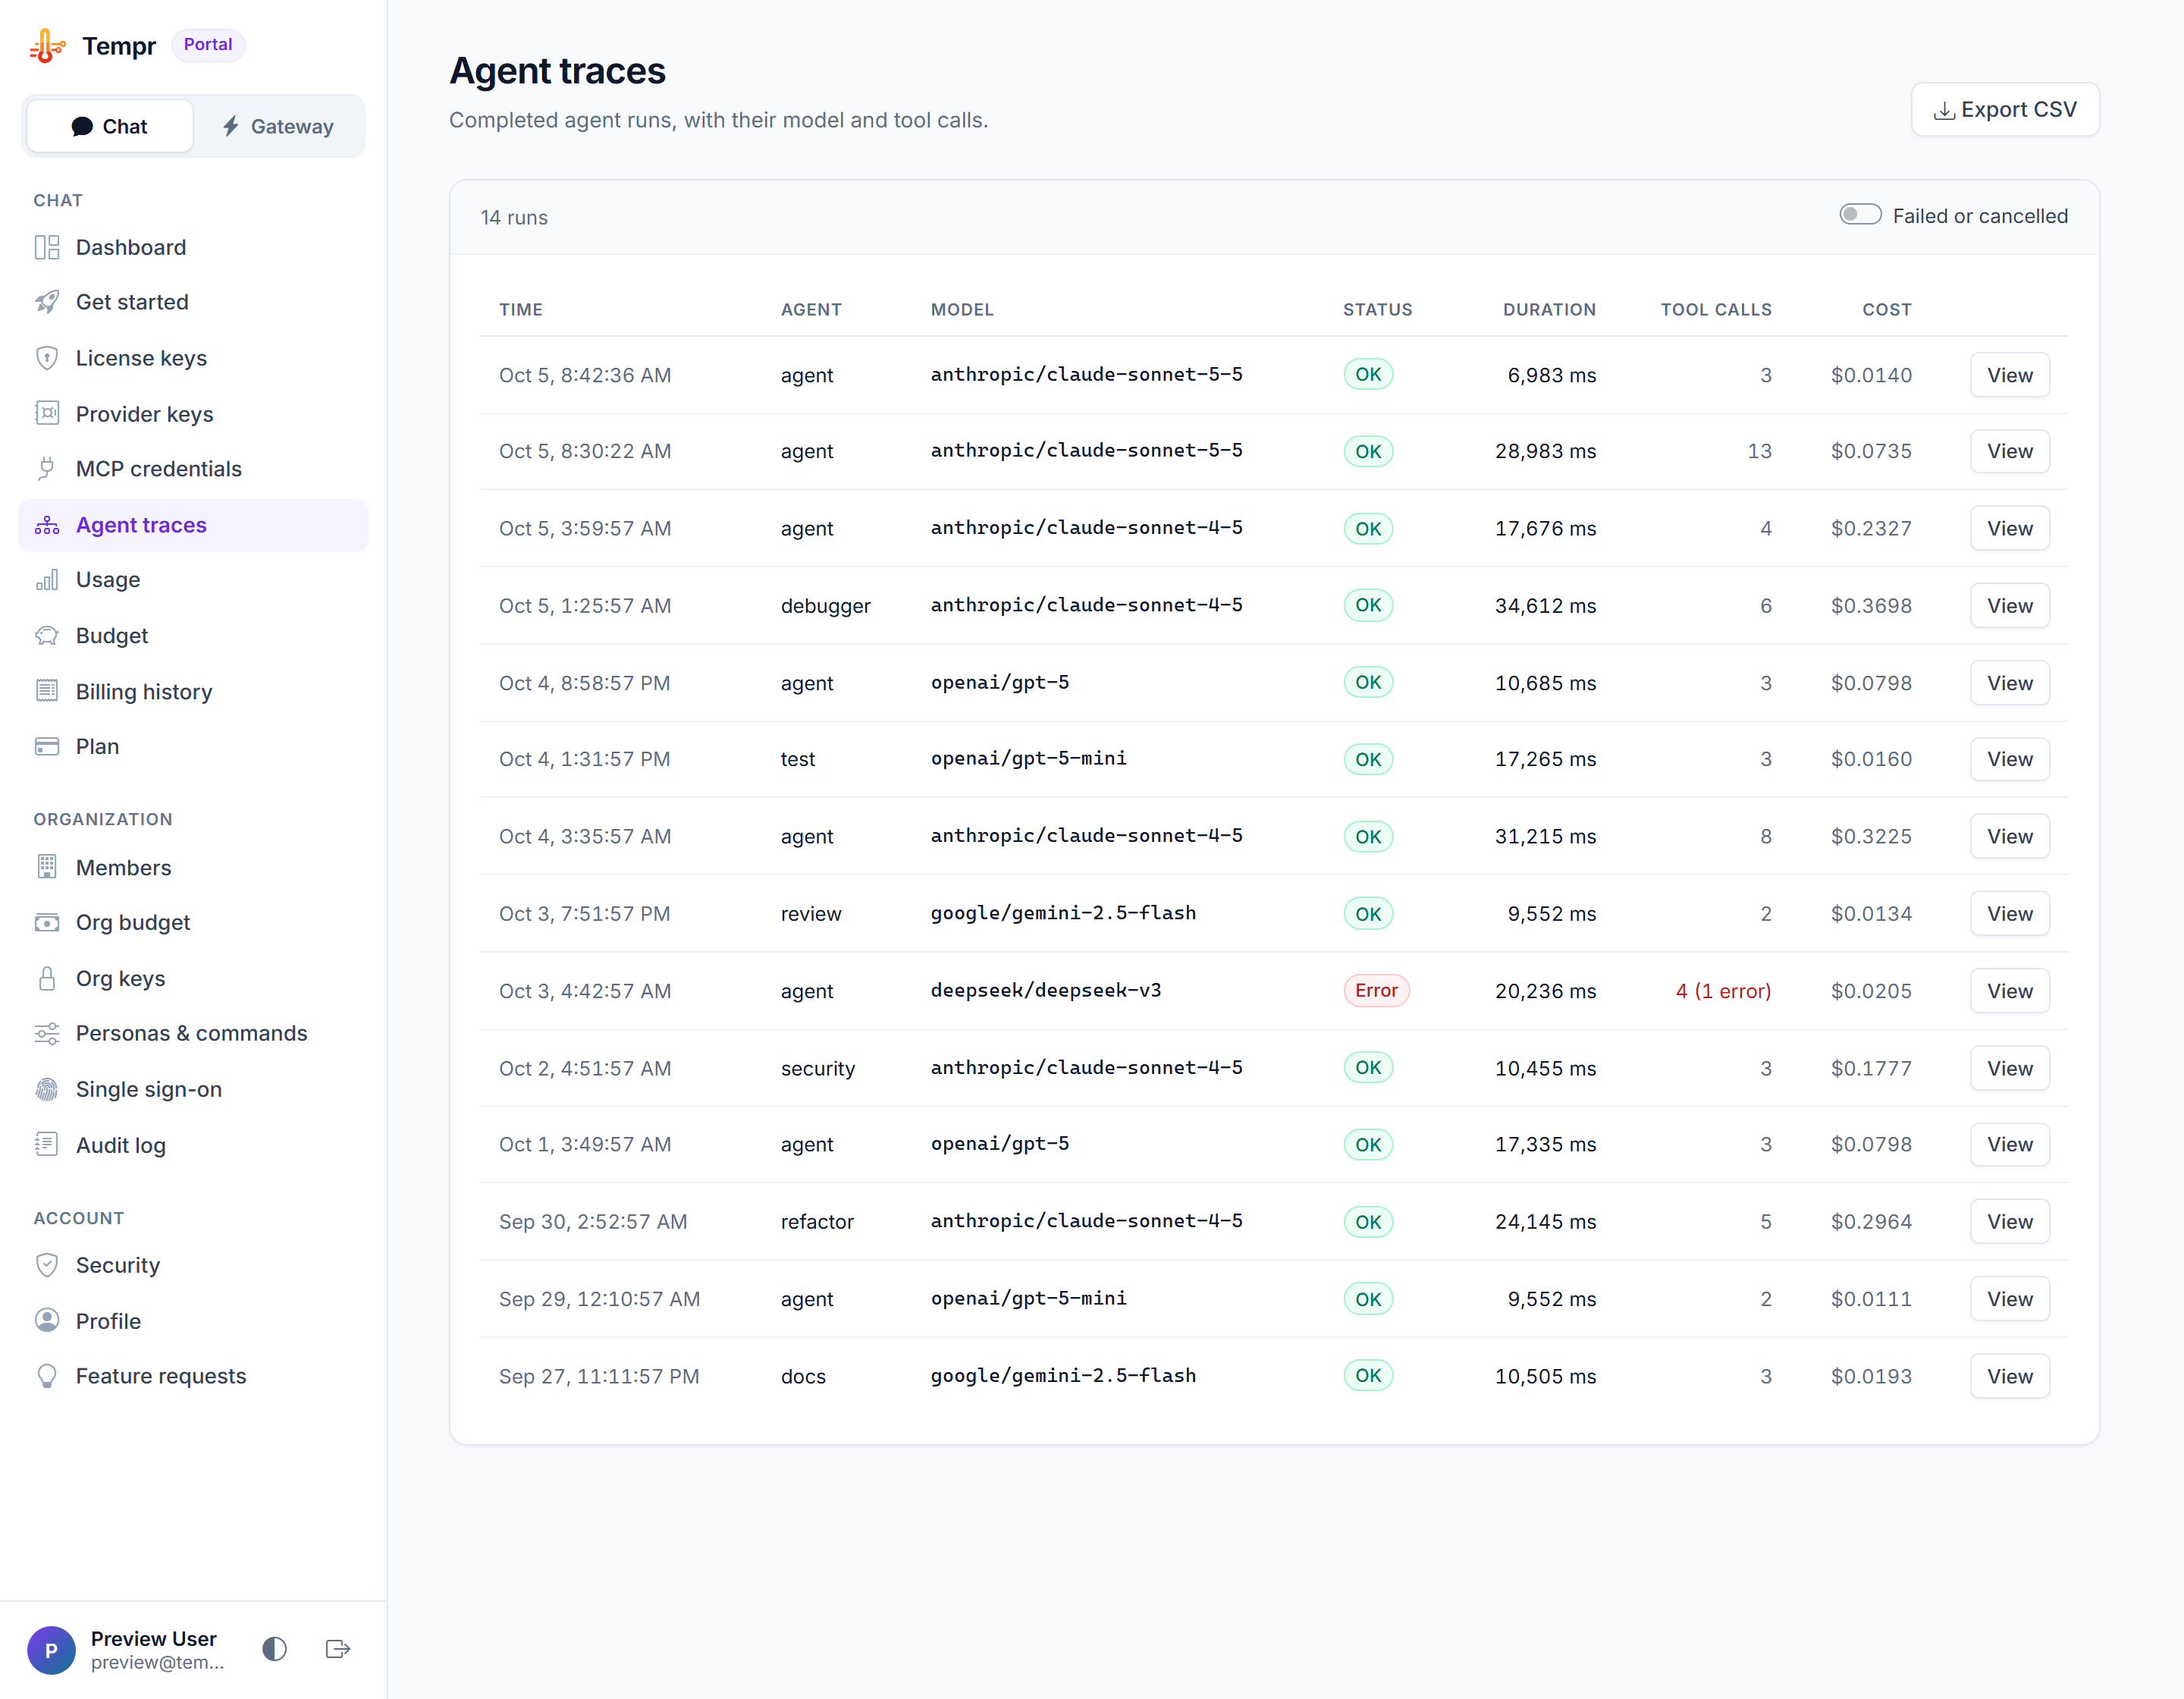Viewport: 2184px width, 1699px height.
Task: Export runs with Export CSV button
Action: click(2005, 109)
